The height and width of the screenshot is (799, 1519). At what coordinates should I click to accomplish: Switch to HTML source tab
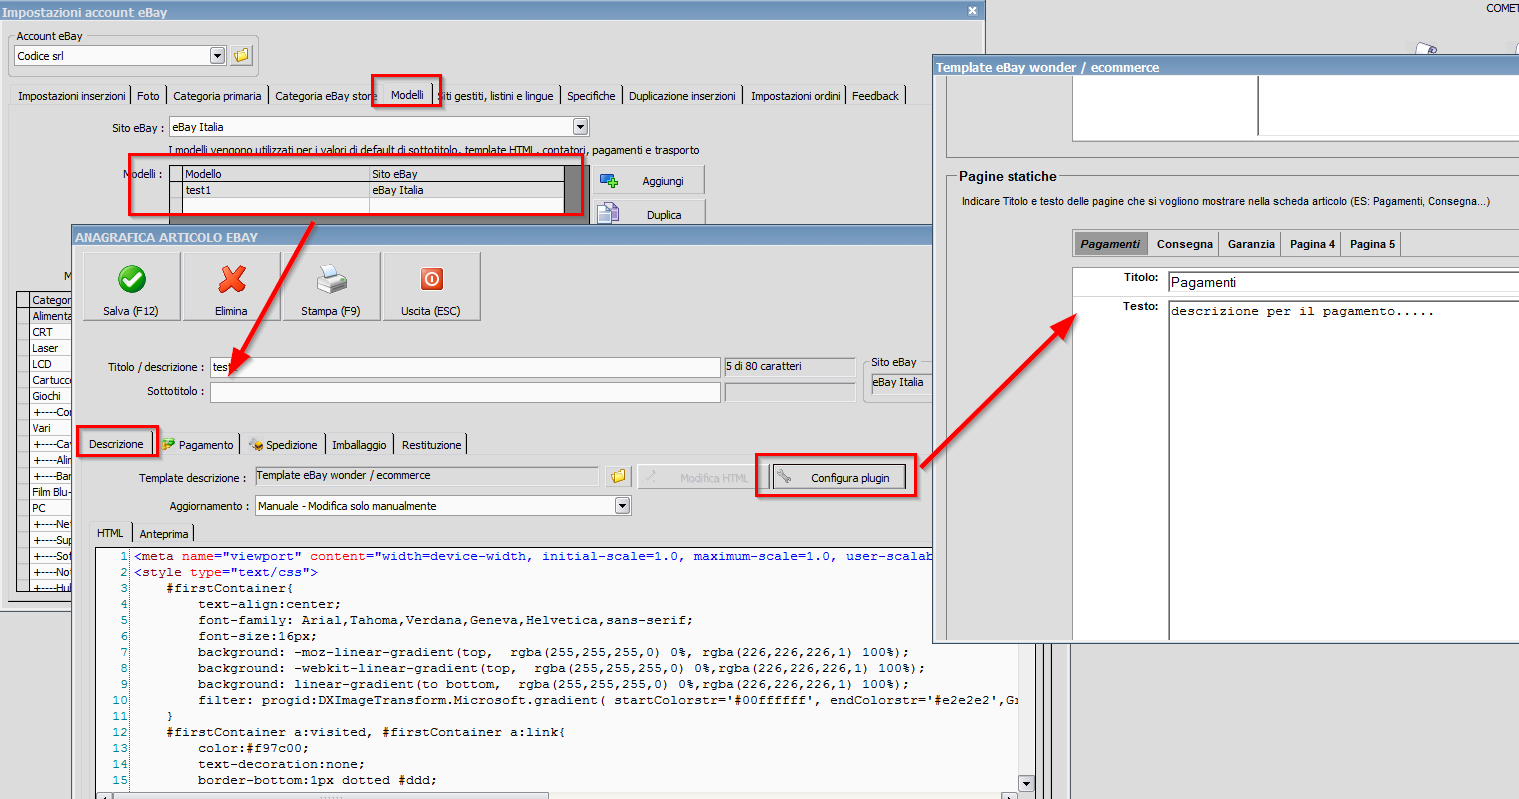pos(110,533)
